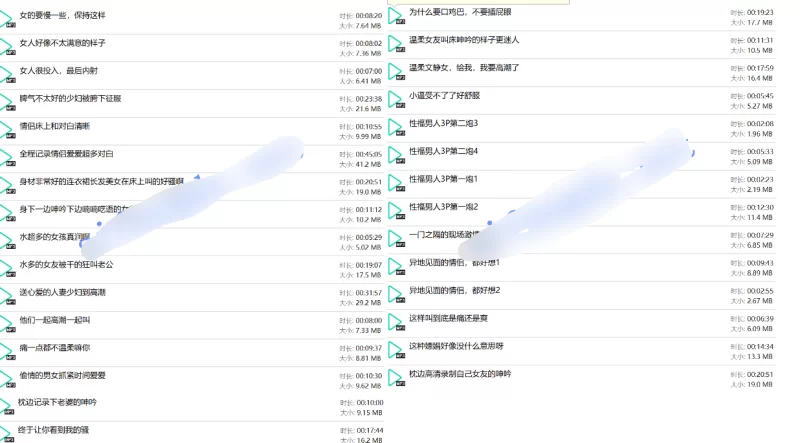Play the MP3 lasting 00:08:00

click(x=7, y=324)
